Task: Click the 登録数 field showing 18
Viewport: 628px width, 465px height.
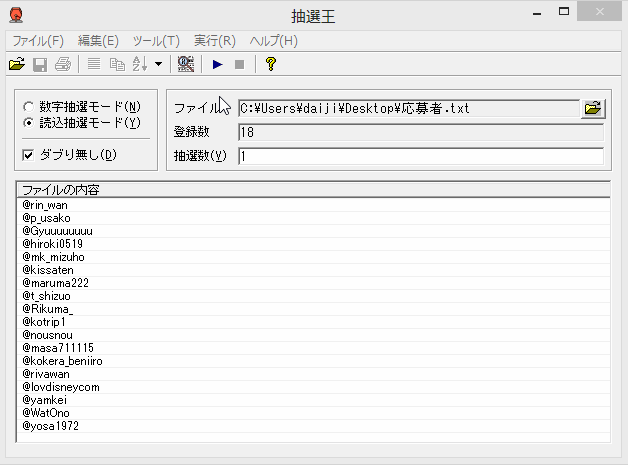Action: point(421,132)
